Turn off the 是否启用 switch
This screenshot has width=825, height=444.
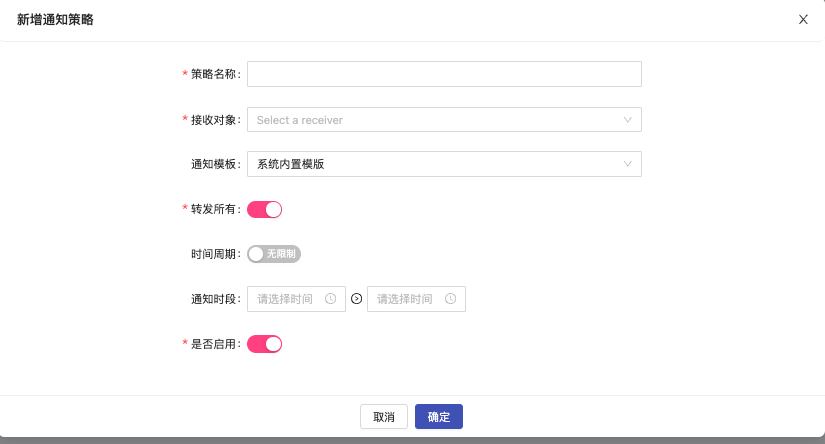pos(265,344)
